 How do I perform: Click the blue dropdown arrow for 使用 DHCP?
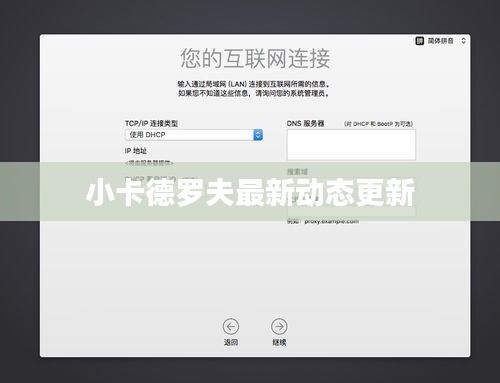pos(258,135)
